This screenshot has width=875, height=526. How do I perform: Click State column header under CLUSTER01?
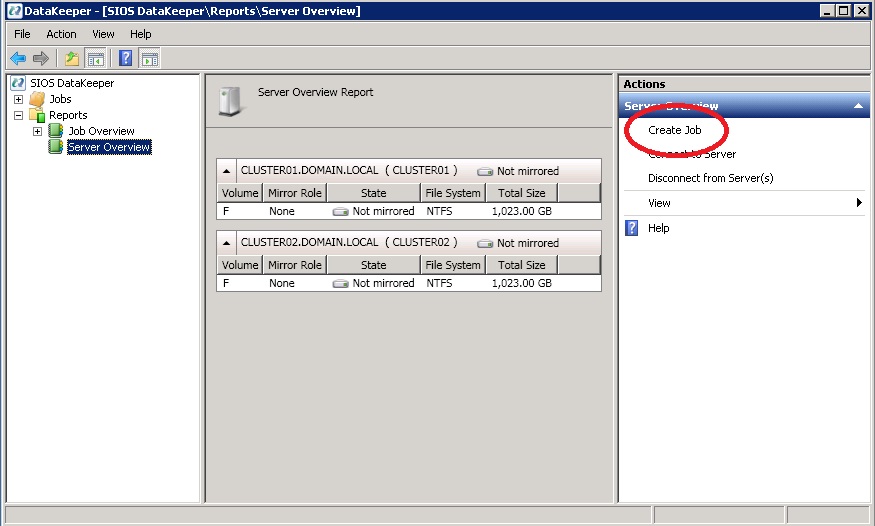coord(373,193)
